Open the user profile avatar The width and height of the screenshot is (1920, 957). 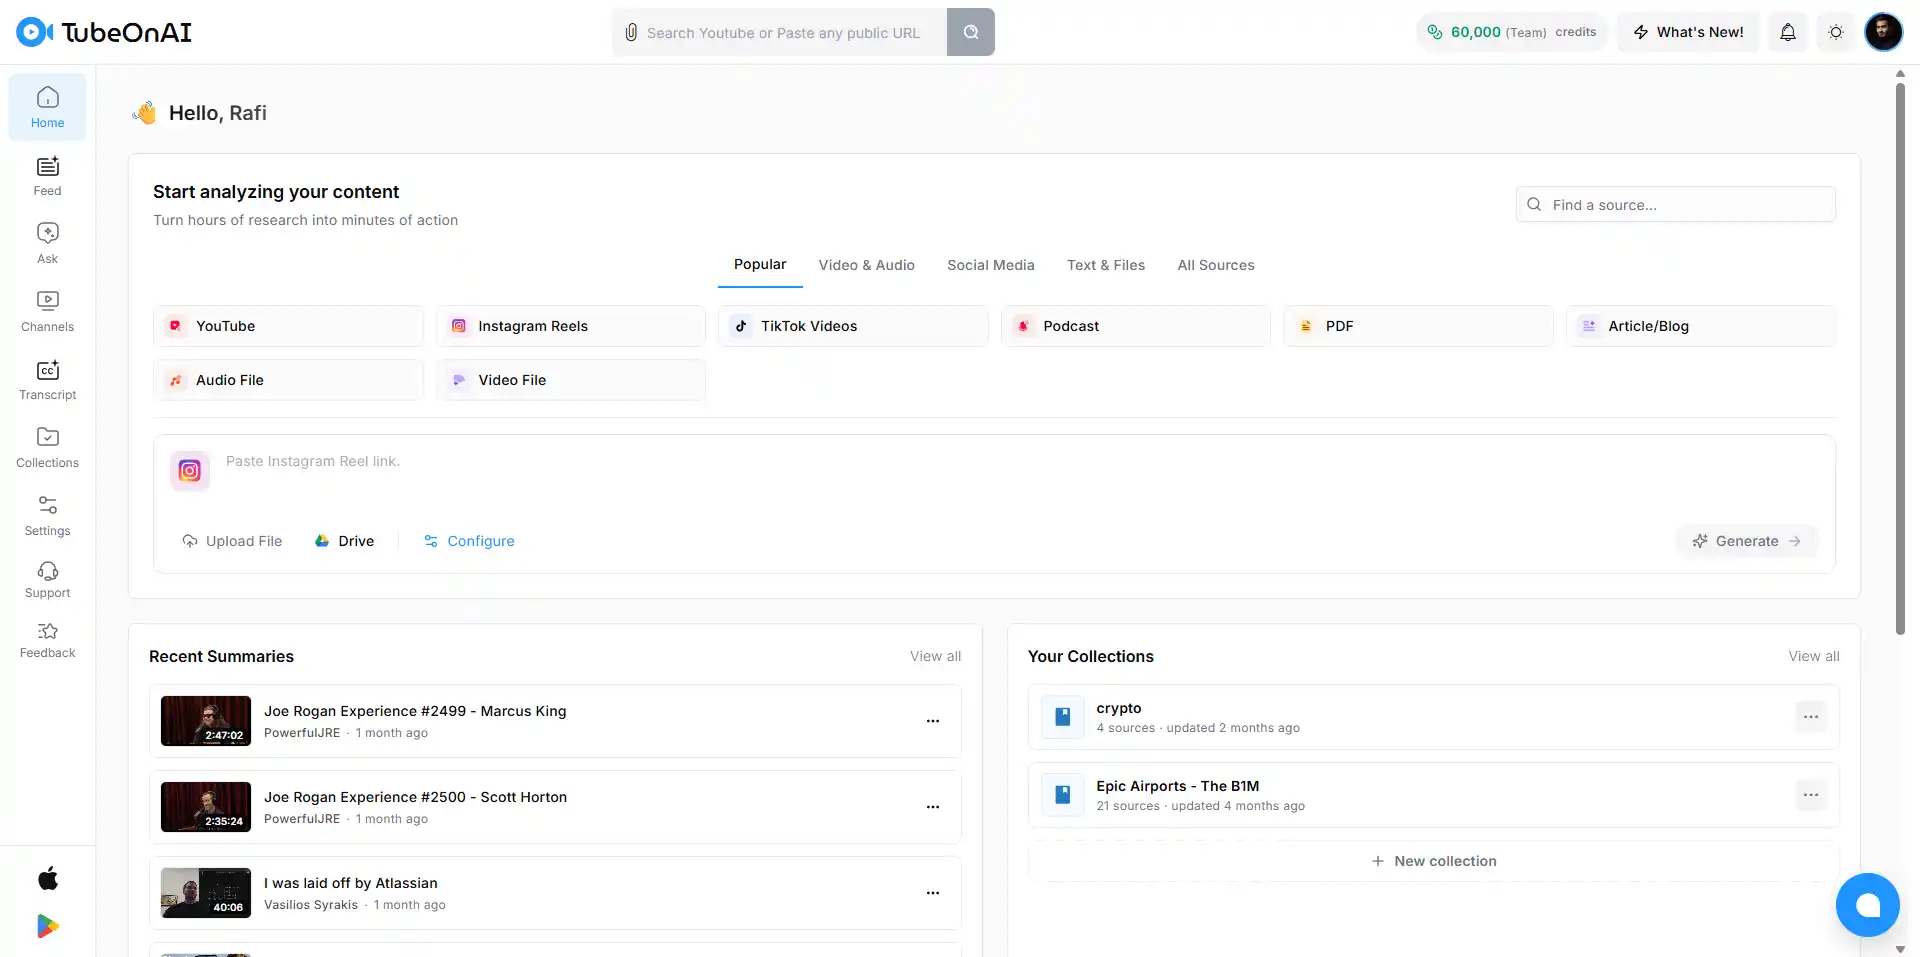pos(1883,32)
